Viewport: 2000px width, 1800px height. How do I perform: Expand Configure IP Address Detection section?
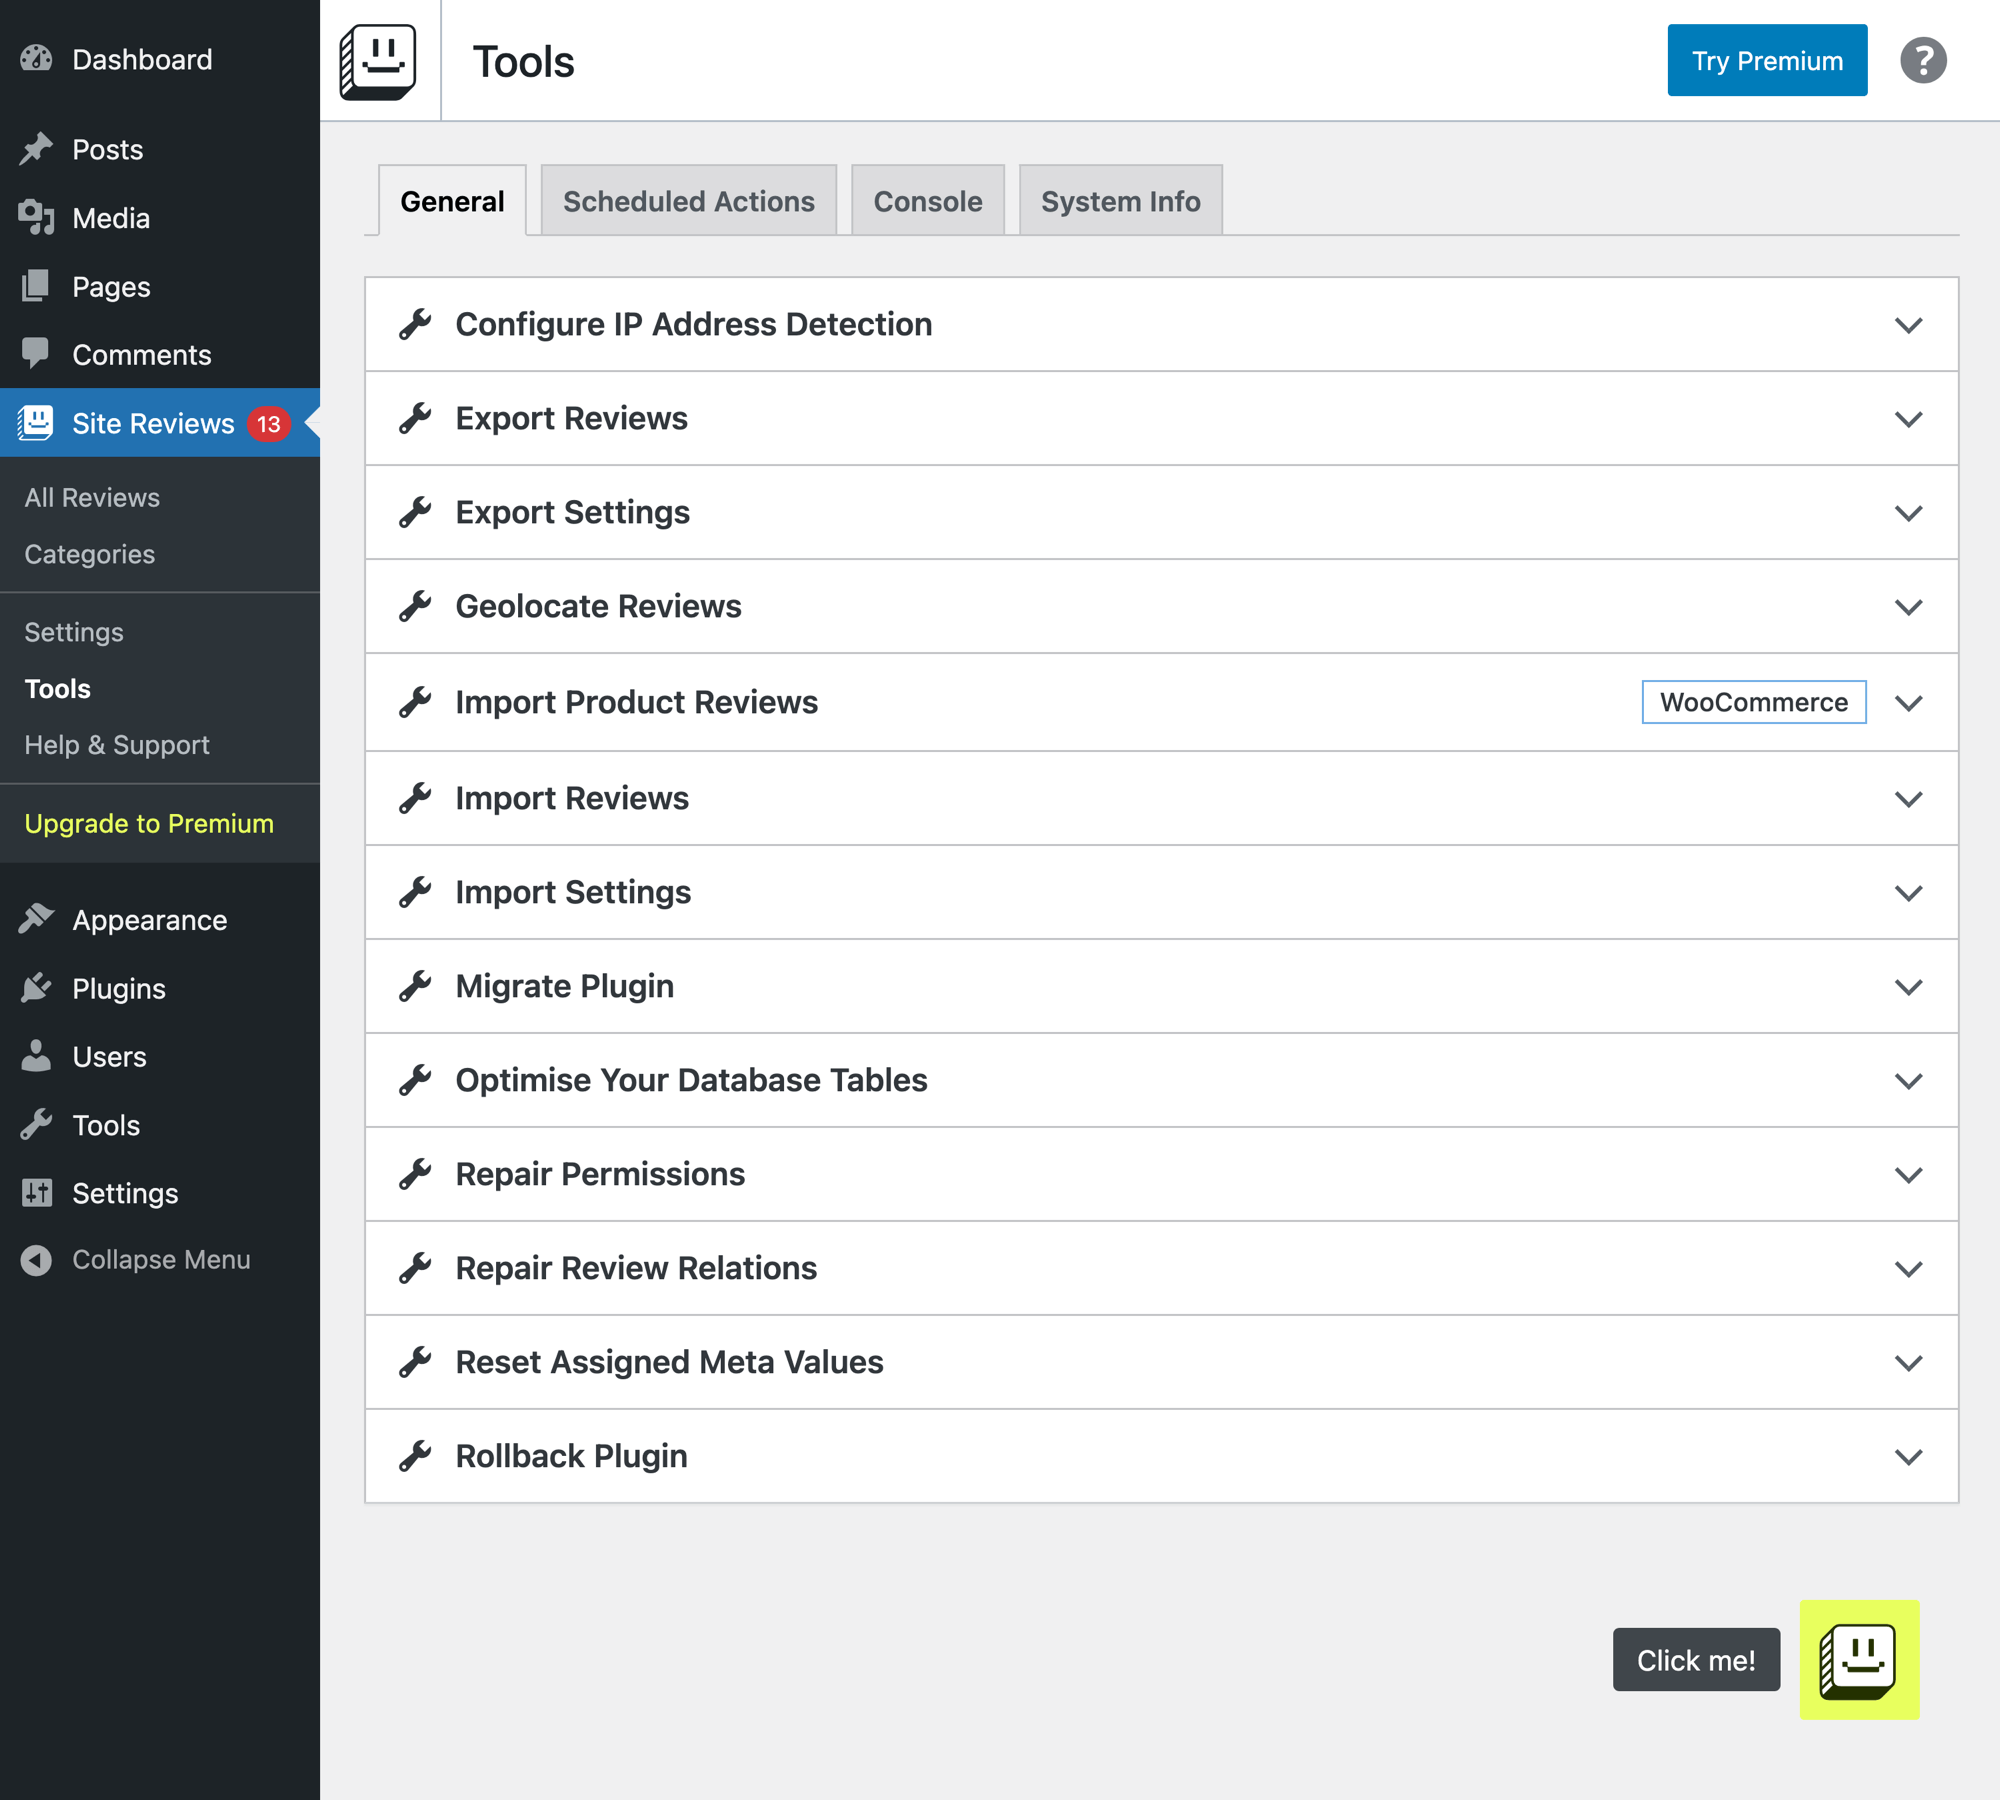pos(1908,325)
